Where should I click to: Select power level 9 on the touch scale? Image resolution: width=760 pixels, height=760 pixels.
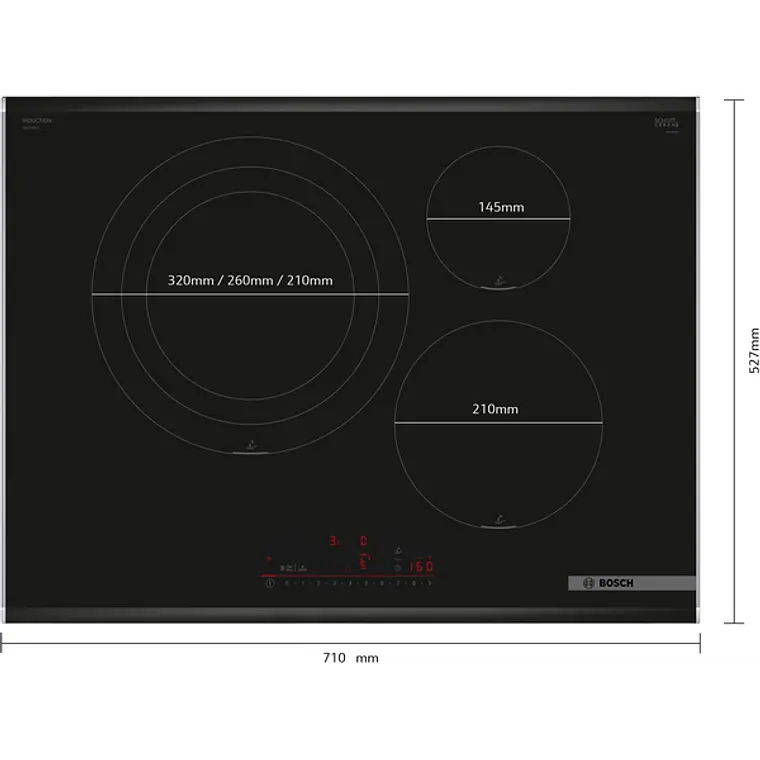429,583
